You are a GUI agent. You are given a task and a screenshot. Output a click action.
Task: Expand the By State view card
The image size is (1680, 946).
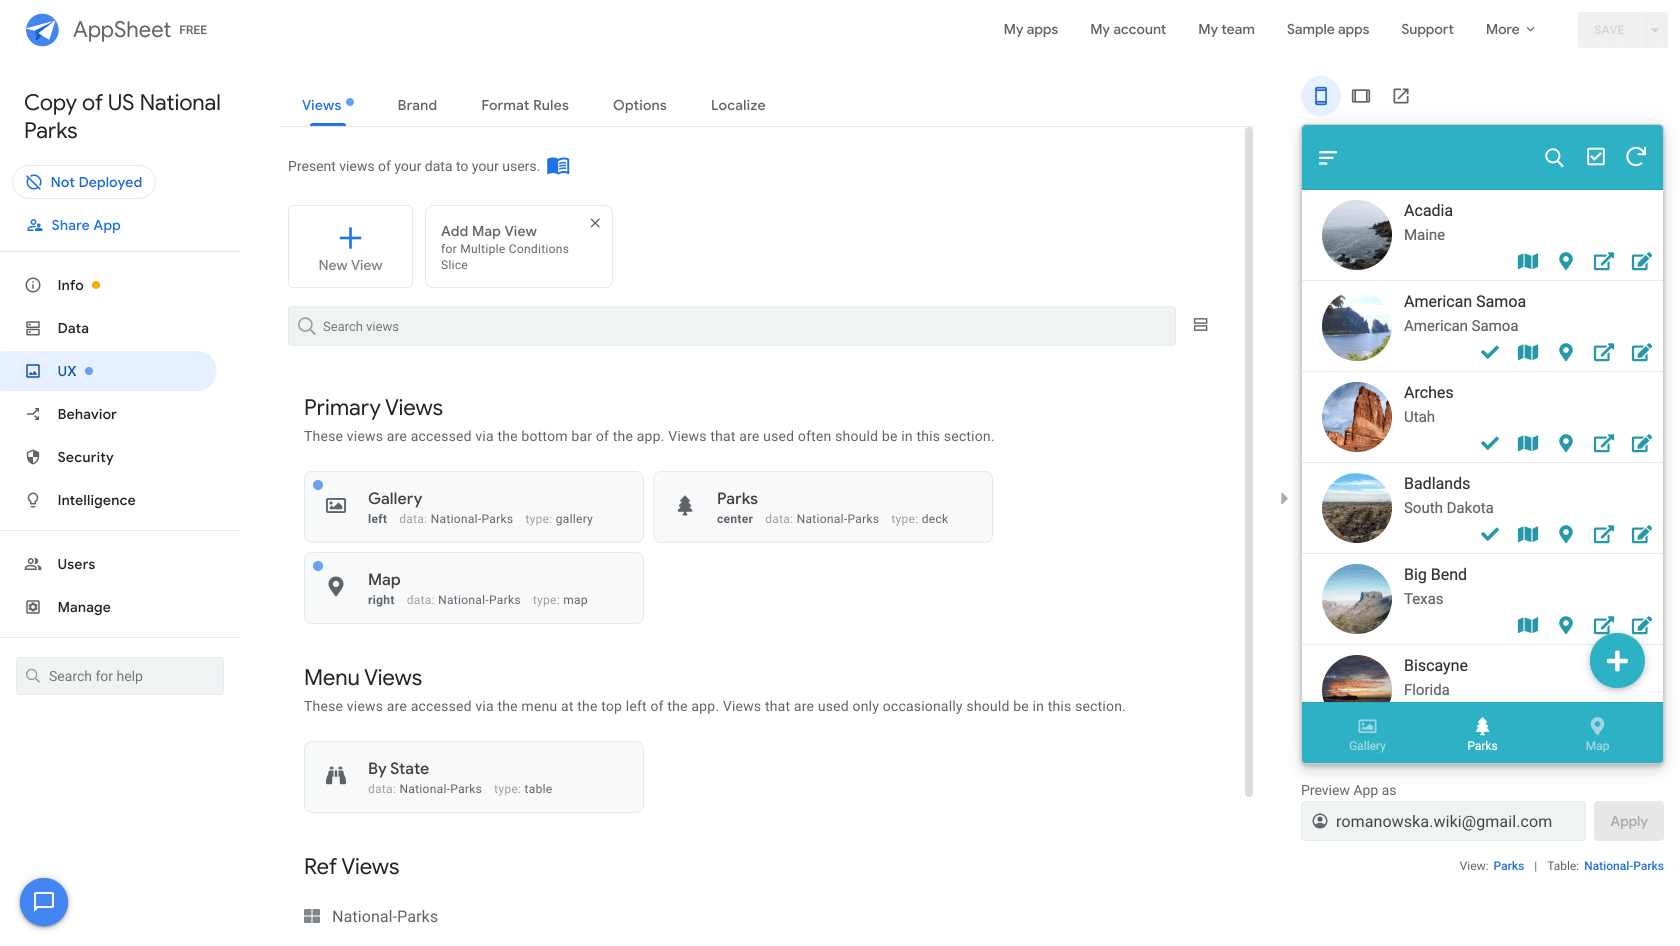pos(474,777)
